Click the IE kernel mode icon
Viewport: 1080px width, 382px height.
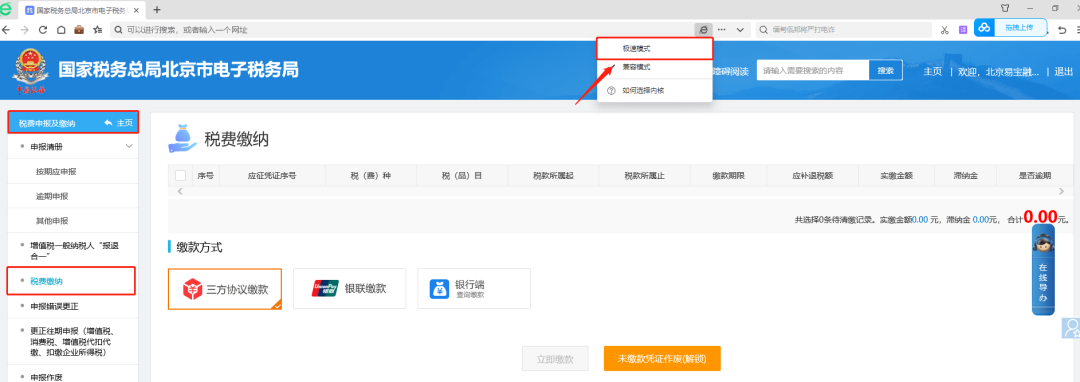(x=703, y=30)
